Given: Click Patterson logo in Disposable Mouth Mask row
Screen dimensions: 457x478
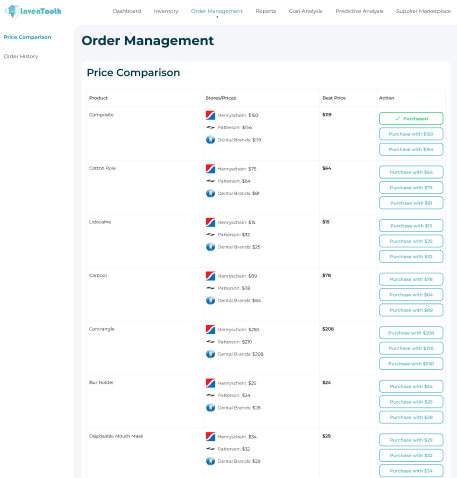Looking at the screenshot, I should click(x=210, y=449).
